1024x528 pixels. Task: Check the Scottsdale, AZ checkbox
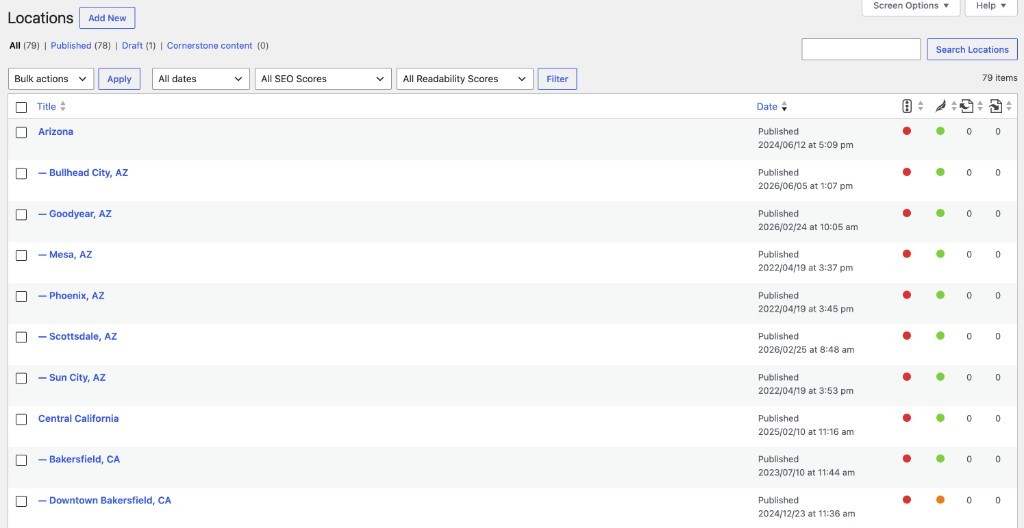click(22, 337)
